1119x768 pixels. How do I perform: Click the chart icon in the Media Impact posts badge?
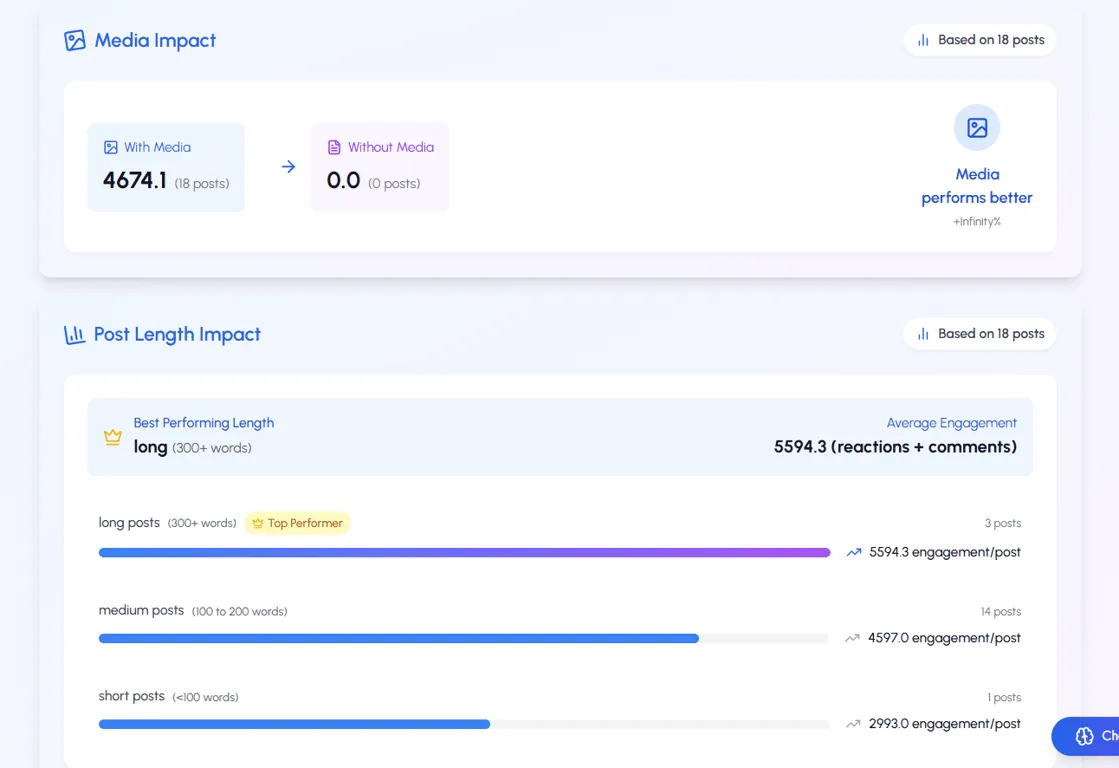[923, 40]
